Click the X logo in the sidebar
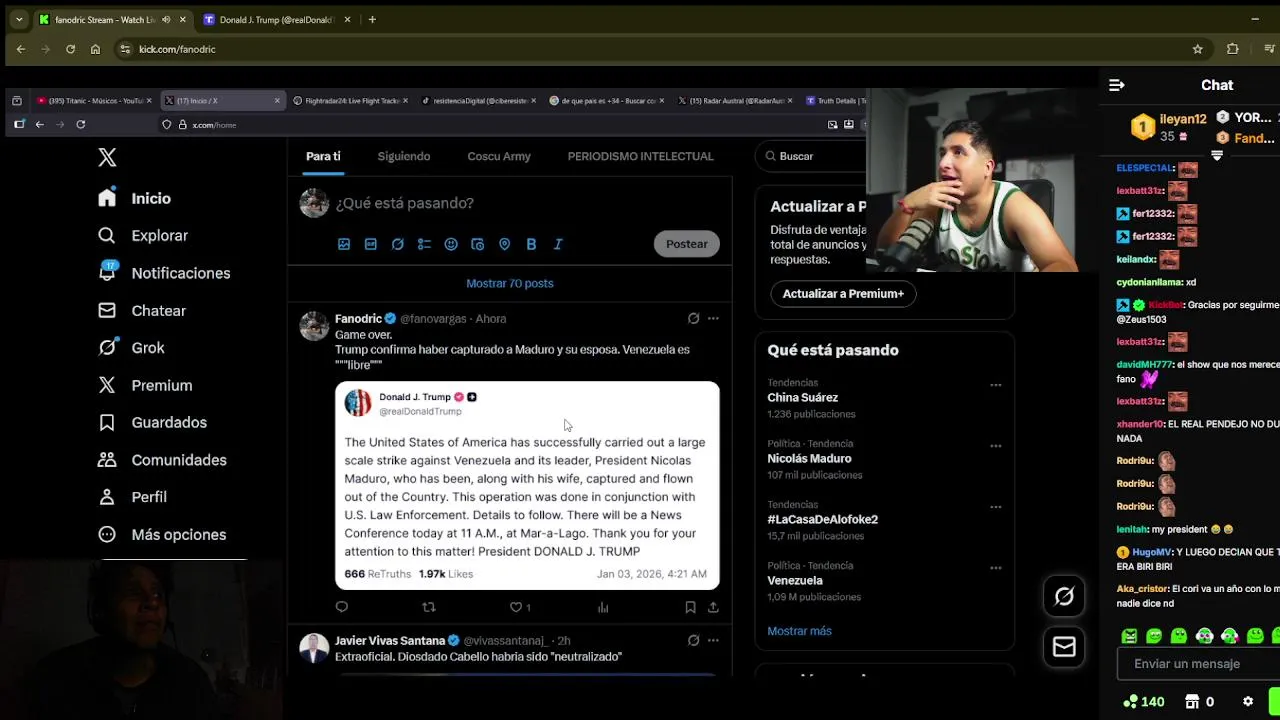This screenshot has width=1280, height=720. click(107, 157)
